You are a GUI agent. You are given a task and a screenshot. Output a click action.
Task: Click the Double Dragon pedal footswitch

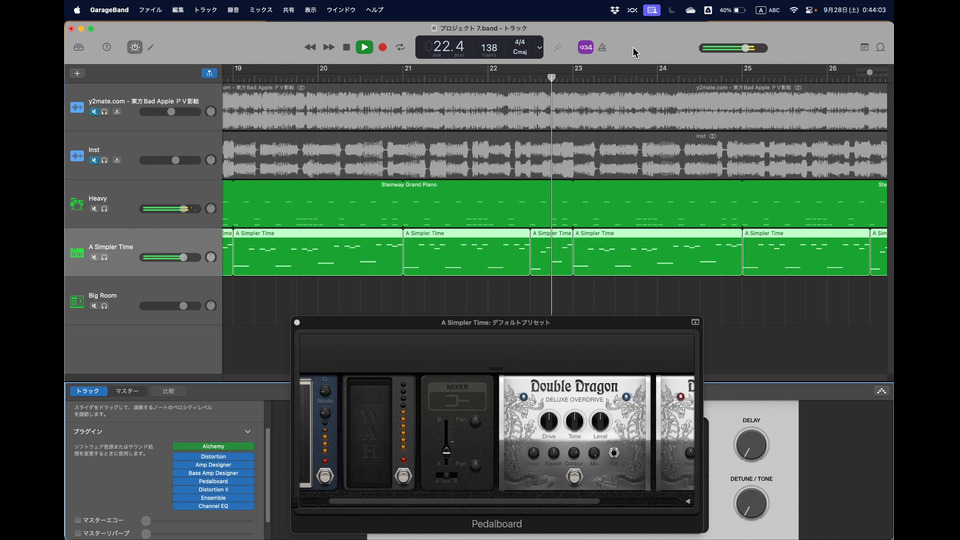(574, 477)
